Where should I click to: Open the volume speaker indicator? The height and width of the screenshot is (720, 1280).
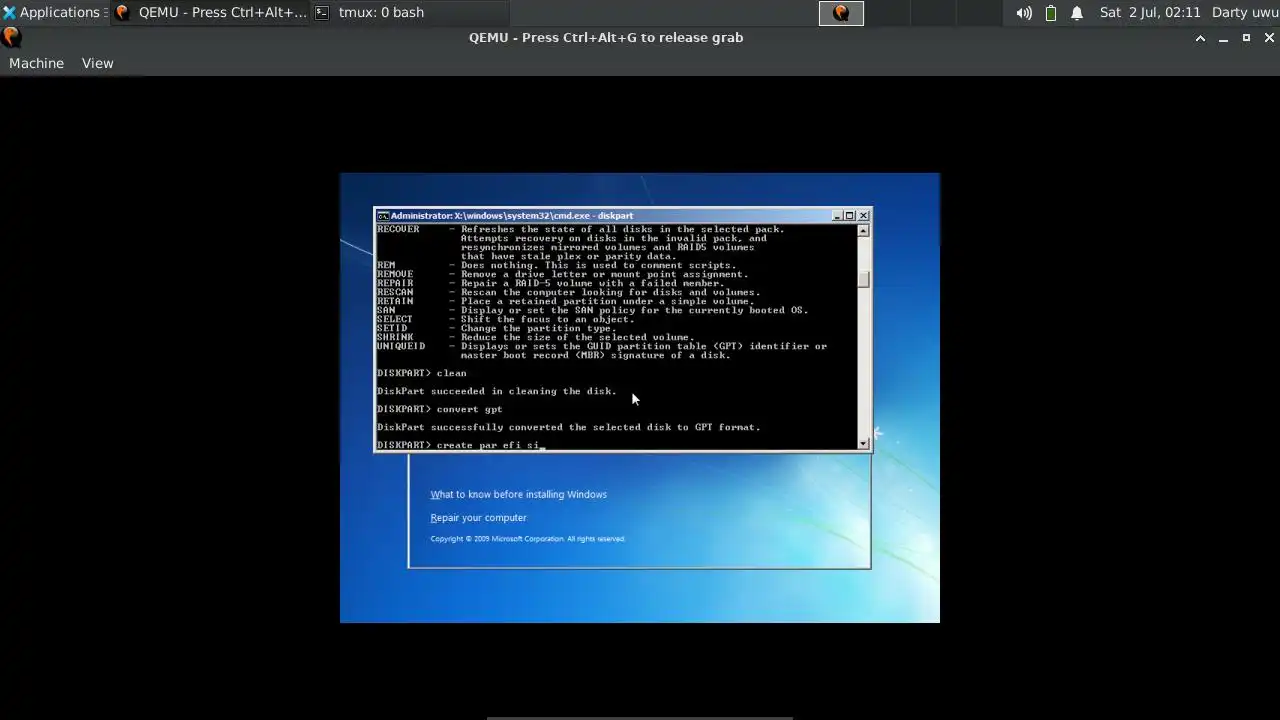pos(1024,13)
